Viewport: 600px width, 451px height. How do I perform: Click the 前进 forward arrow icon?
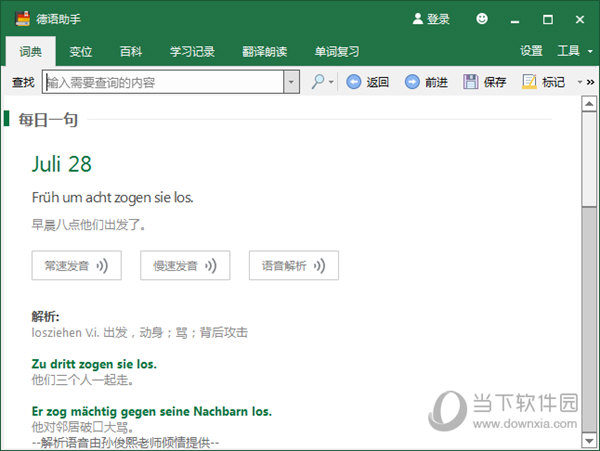(412, 82)
